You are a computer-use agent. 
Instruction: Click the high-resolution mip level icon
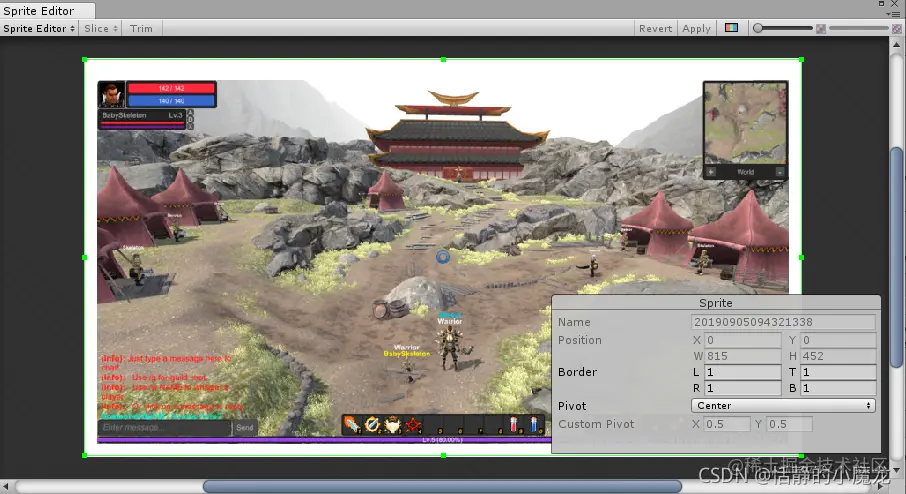pyautogui.click(x=897, y=28)
